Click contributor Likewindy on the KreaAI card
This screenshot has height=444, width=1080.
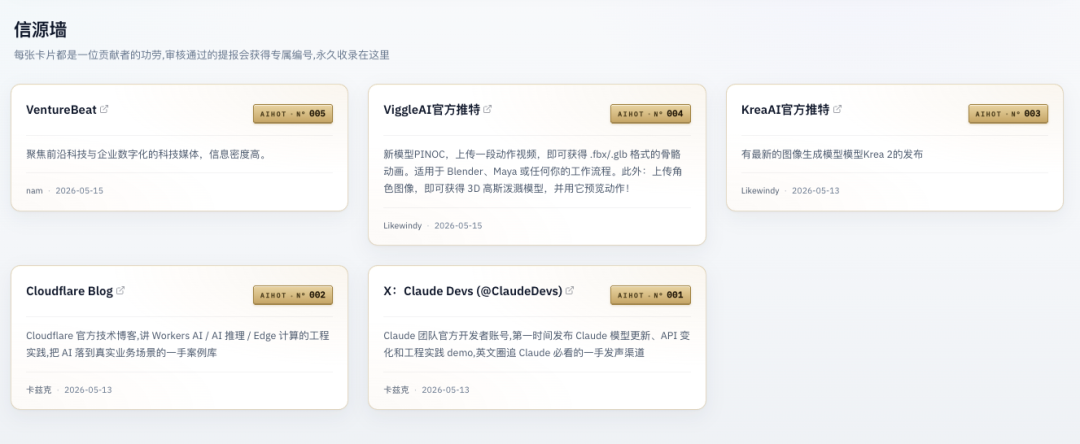(760, 191)
